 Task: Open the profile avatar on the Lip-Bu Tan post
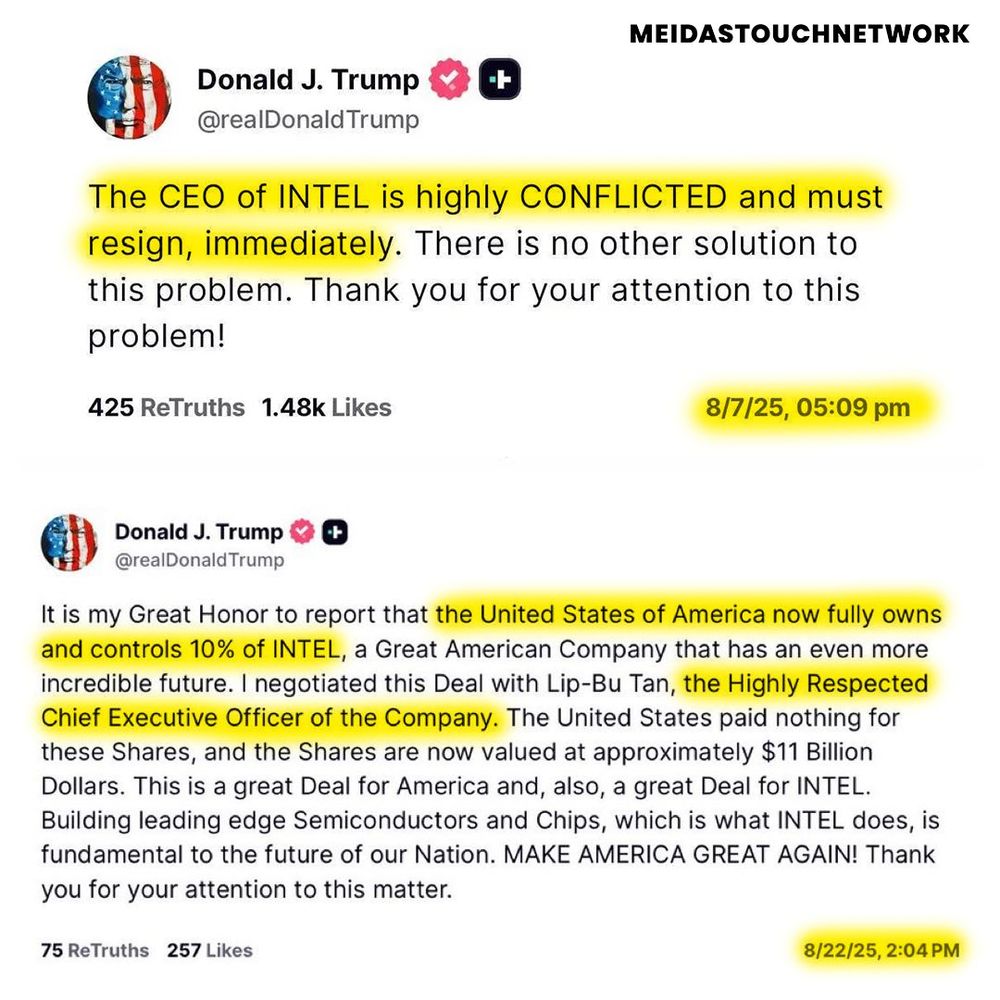coord(69,543)
